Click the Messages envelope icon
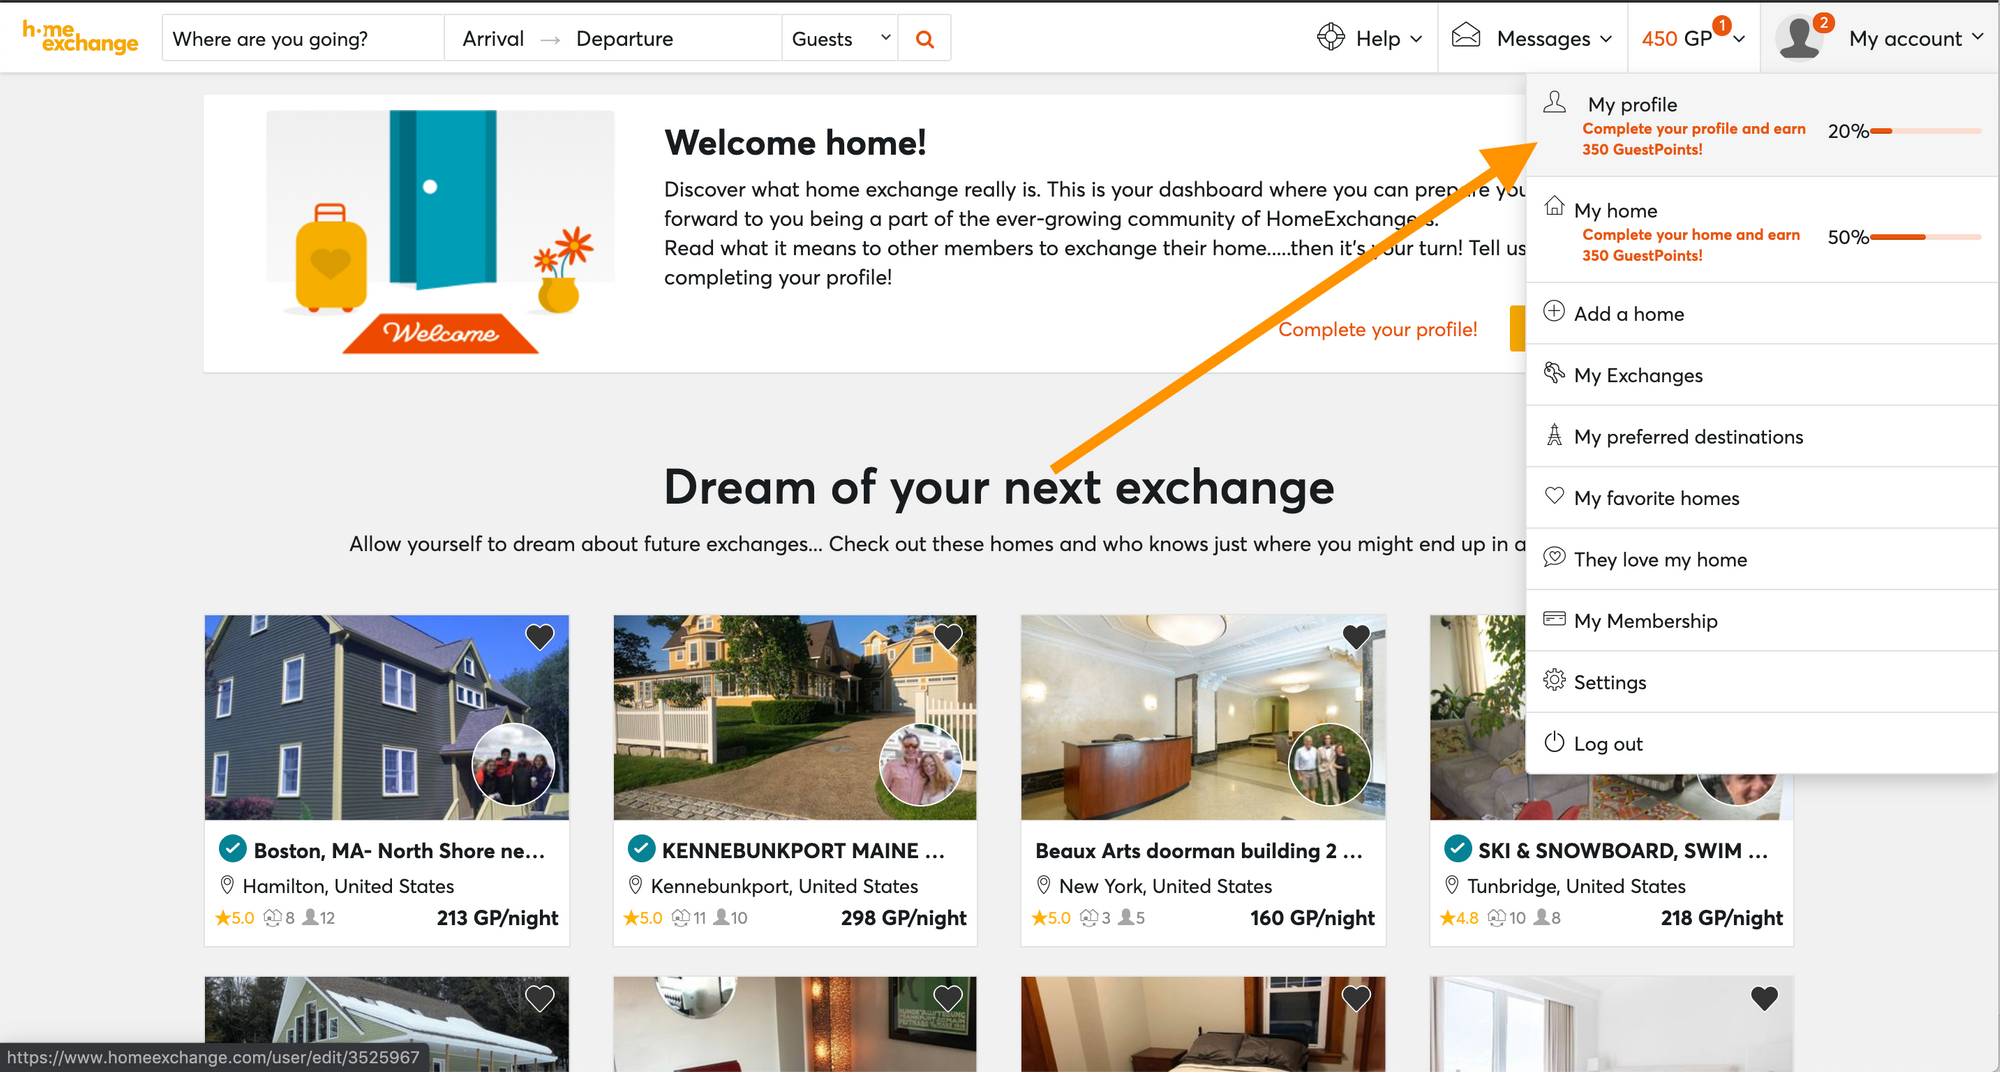Viewport: 2000px width, 1072px height. (x=1466, y=37)
